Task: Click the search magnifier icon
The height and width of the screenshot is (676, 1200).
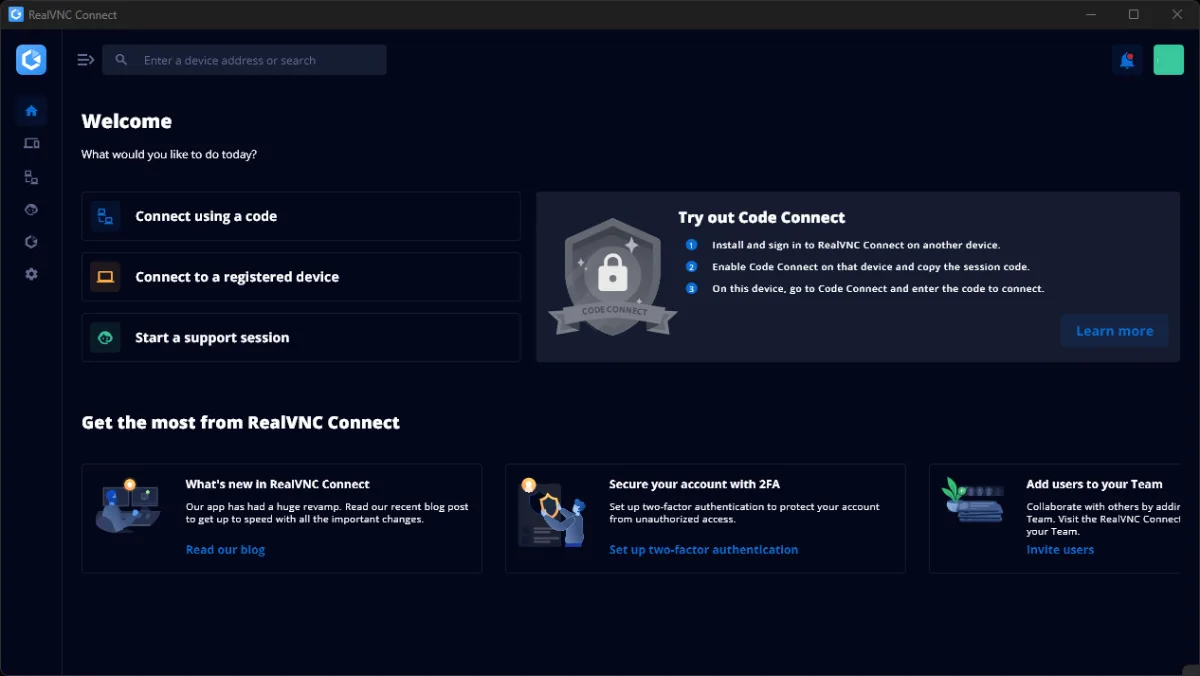Action: [121, 60]
